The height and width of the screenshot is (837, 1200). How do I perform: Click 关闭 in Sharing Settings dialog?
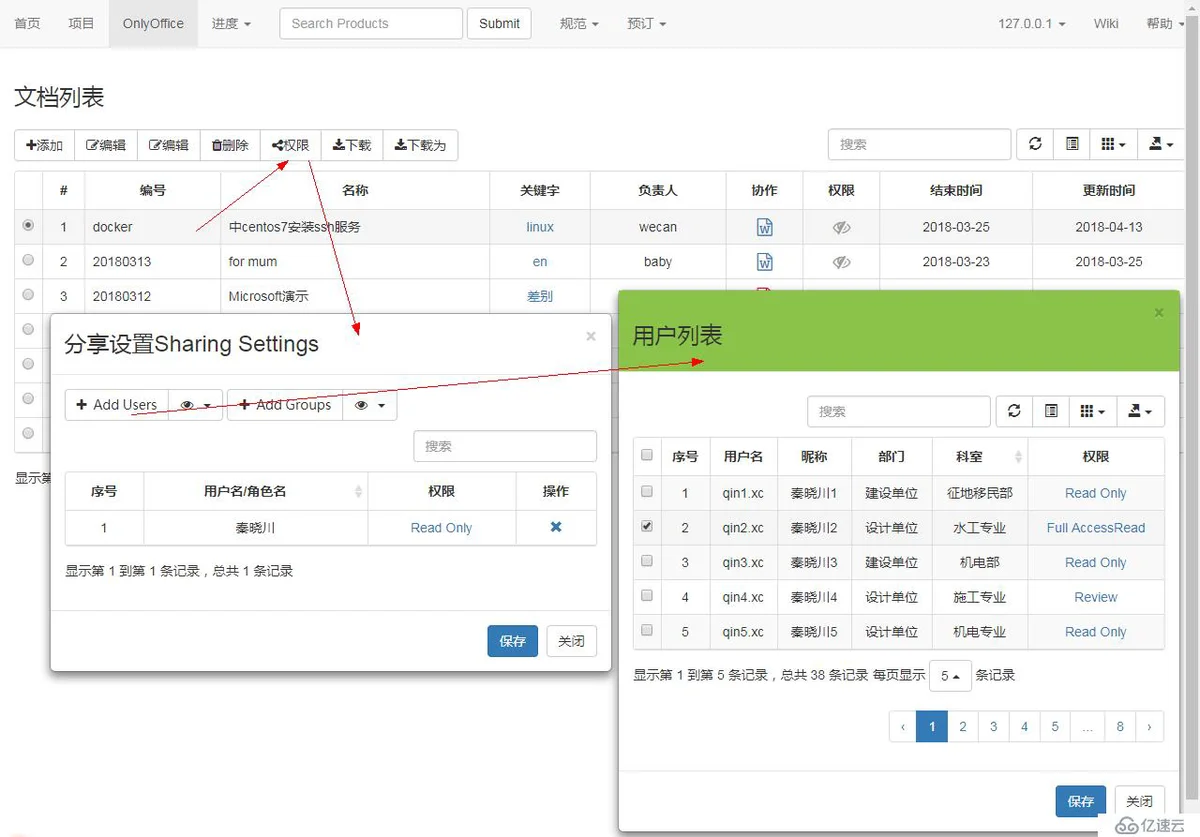tap(571, 641)
